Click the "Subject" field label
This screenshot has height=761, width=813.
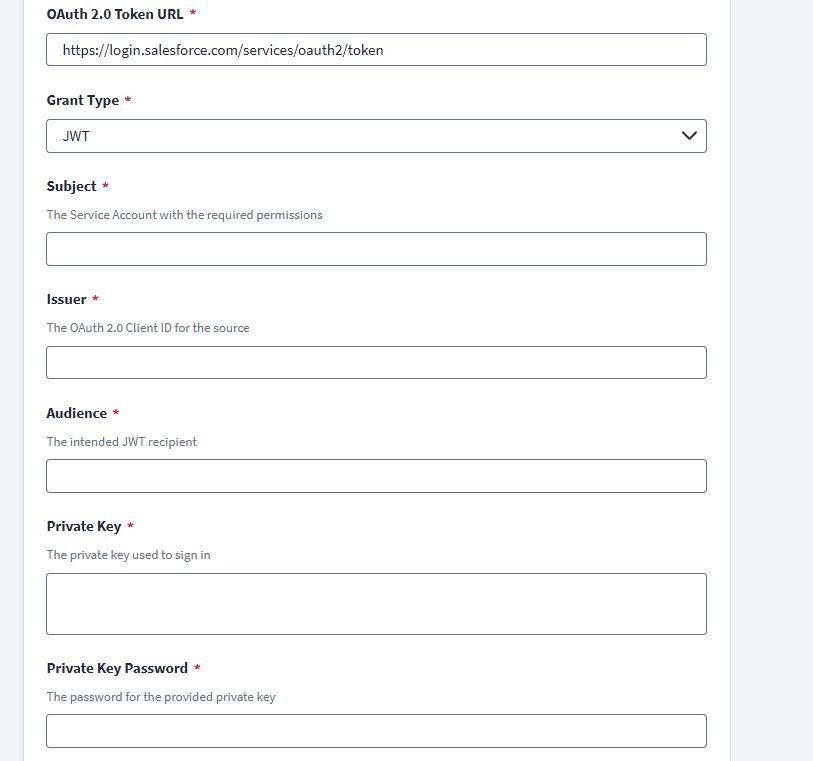[72, 187]
